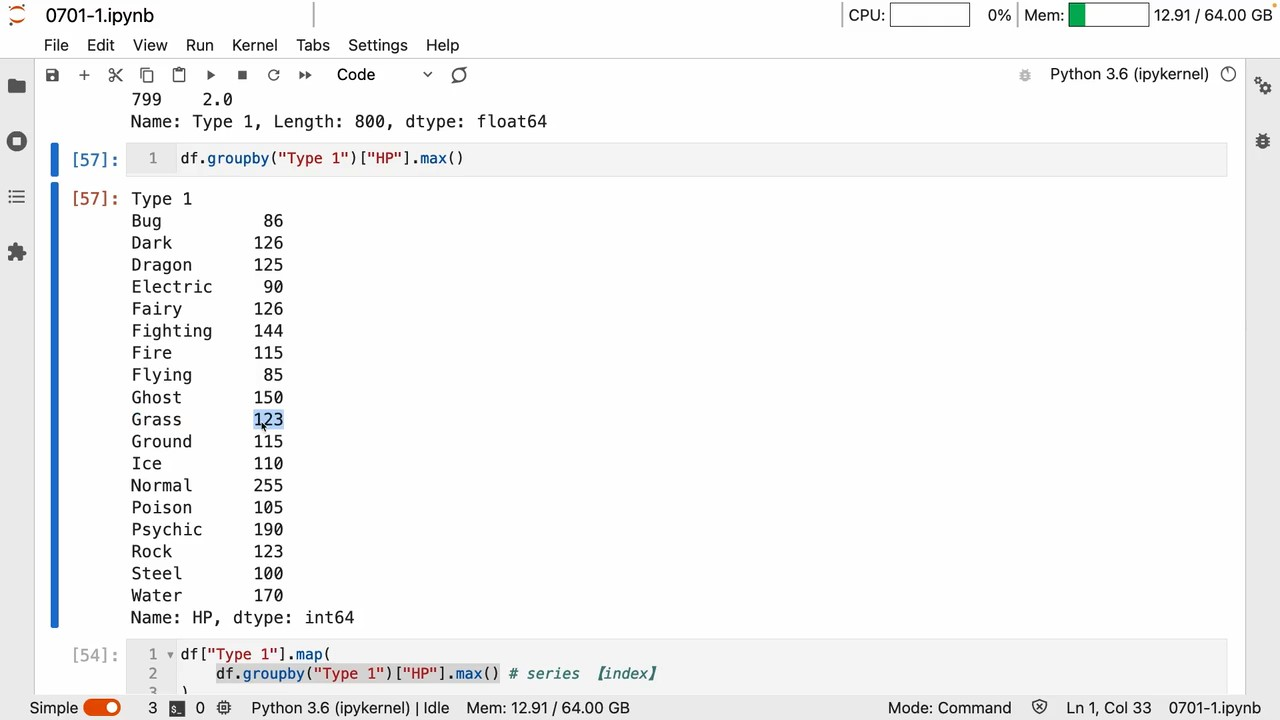Click the Water row value 170
The width and height of the screenshot is (1280, 720).
tap(268, 596)
